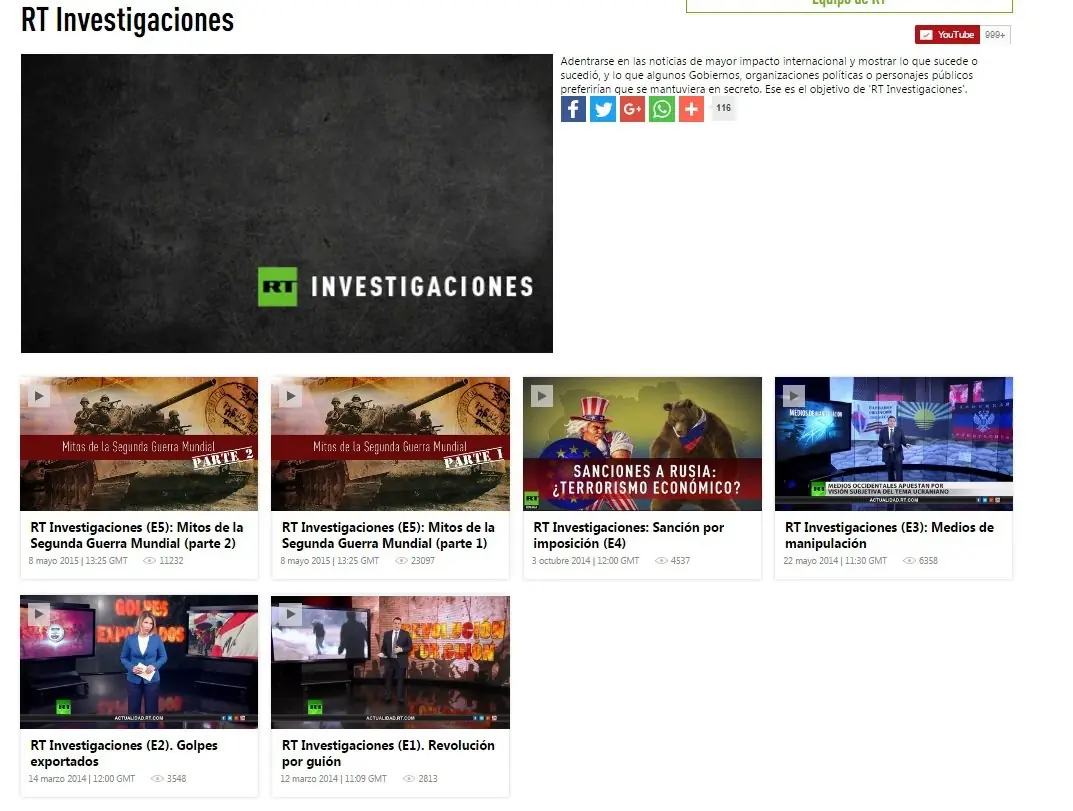Viewport: 1073px width, 811px height.
Task: Open link 'RT Investigaciones (E3): Medios de manipulación'
Action: pyautogui.click(x=889, y=535)
